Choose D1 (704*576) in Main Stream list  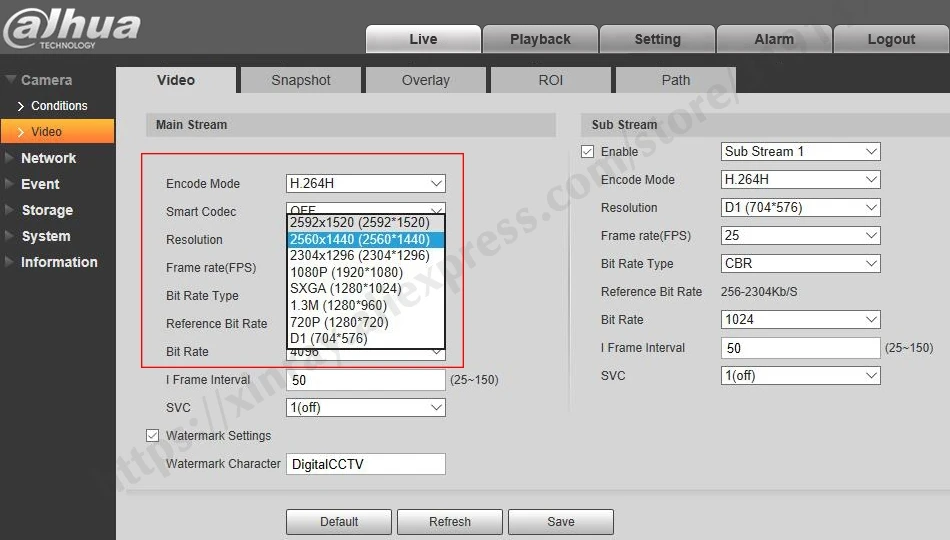(365, 338)
